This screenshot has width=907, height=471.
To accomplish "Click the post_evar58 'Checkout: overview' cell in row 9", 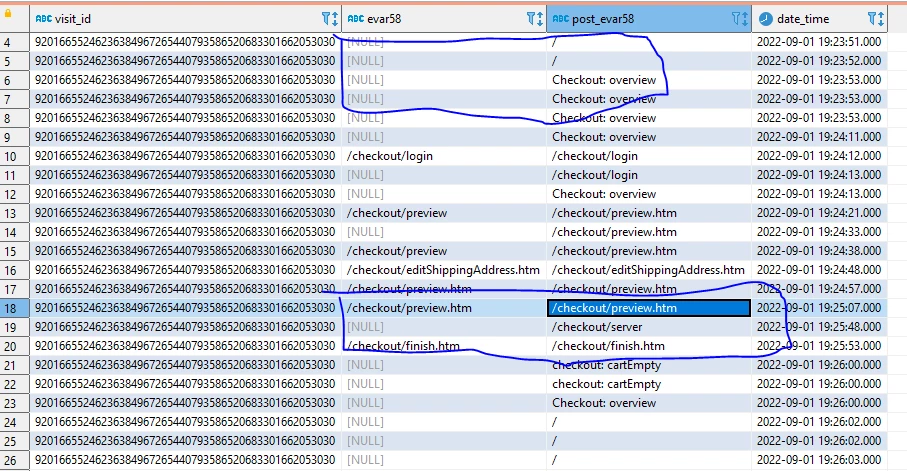I will point(649,137).
